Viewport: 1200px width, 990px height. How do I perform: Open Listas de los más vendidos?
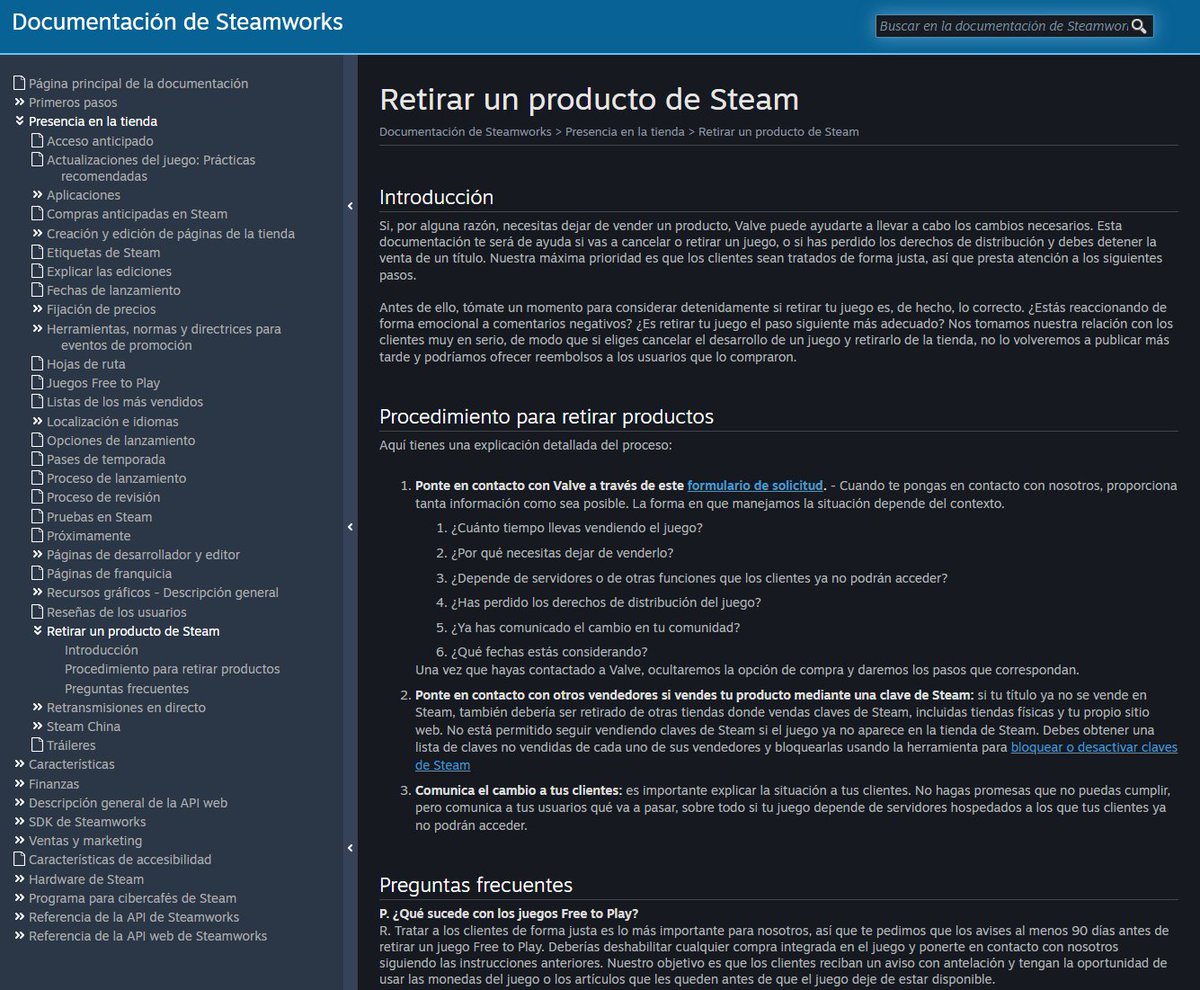(x=125, y=402)
